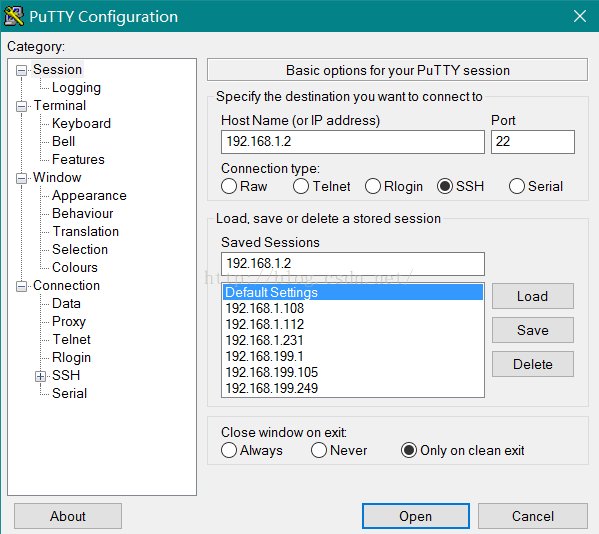Click the Cancel button
The image size is (599, 534).
[x=533, y=516]
